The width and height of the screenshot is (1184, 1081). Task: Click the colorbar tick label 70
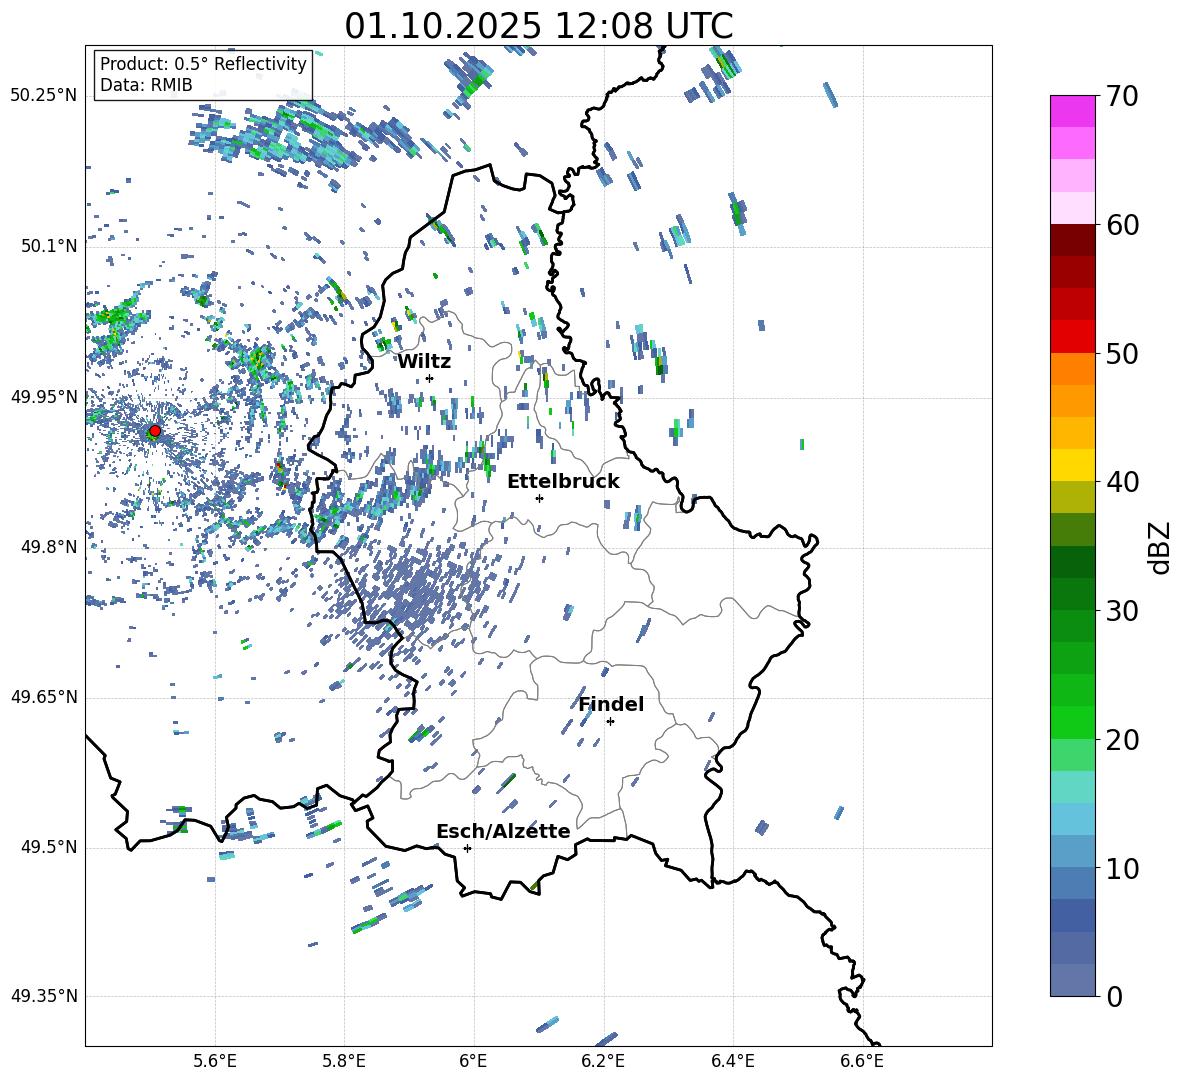point(1122,97)
